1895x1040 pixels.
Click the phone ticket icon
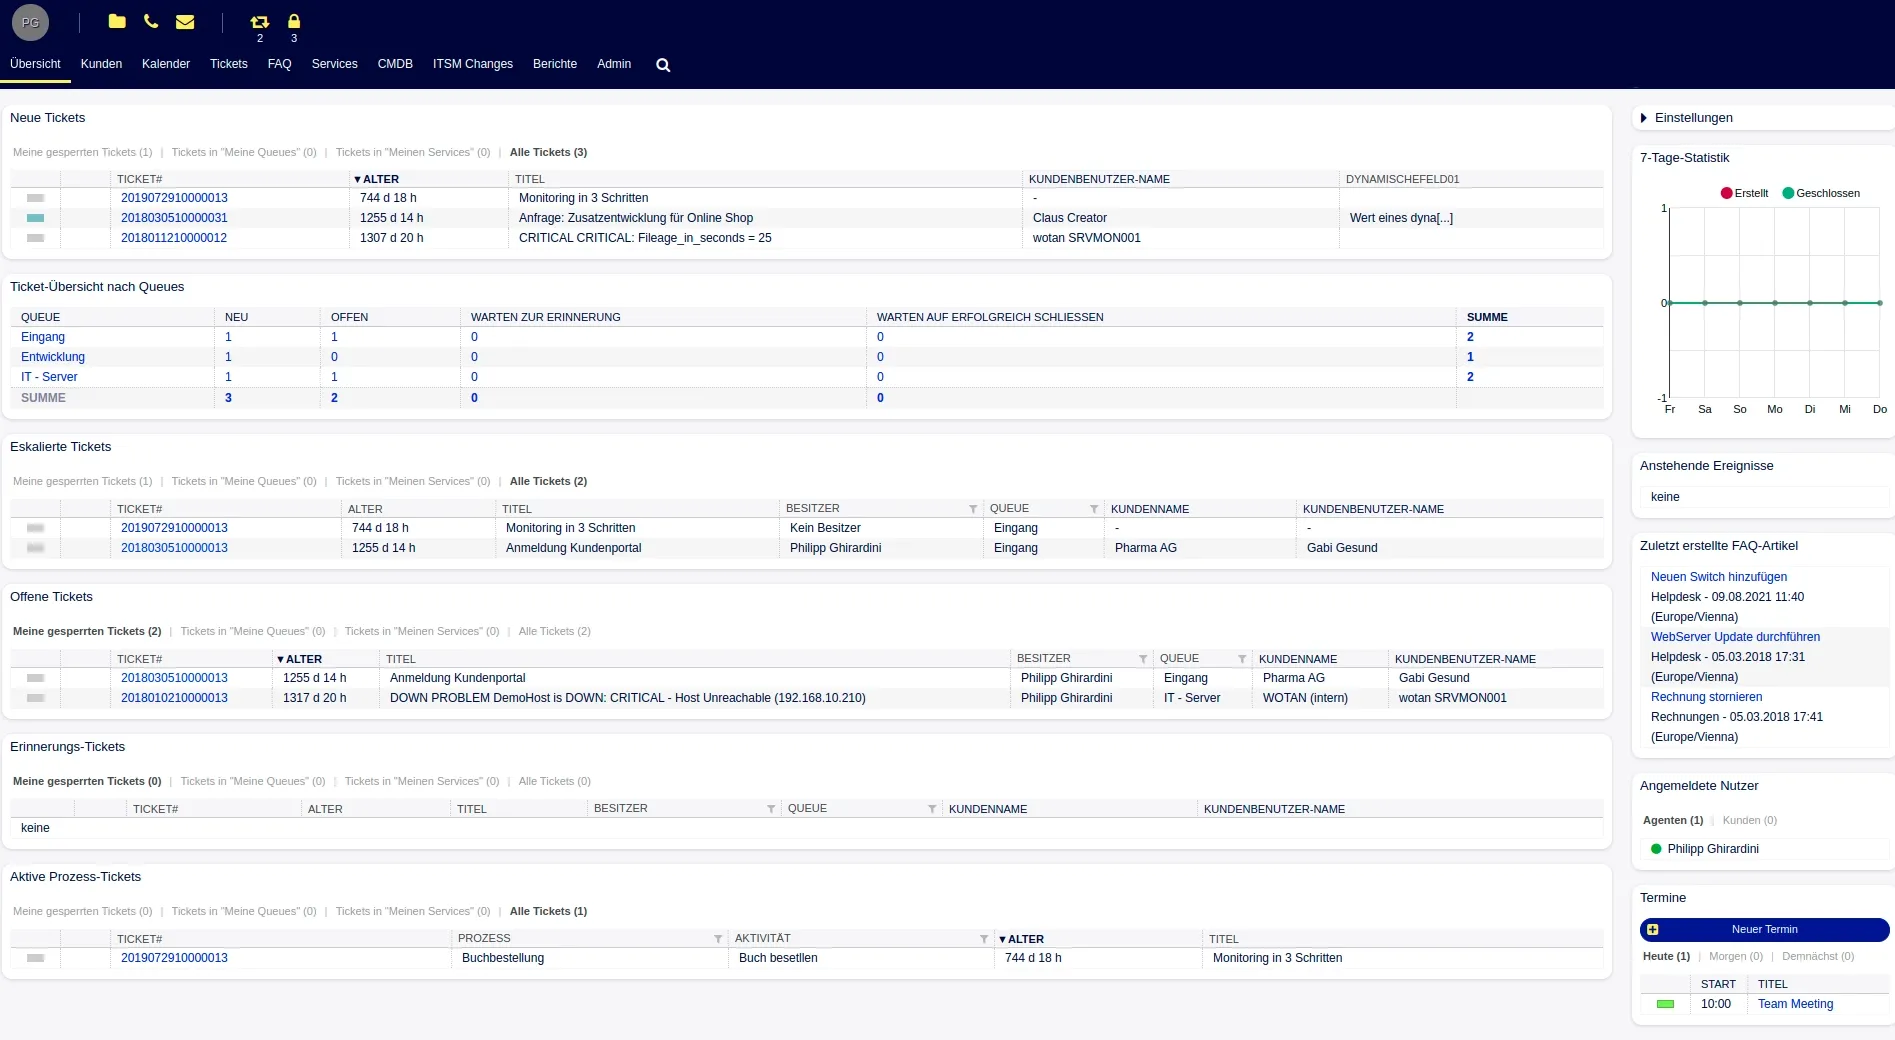coord(151,21)
